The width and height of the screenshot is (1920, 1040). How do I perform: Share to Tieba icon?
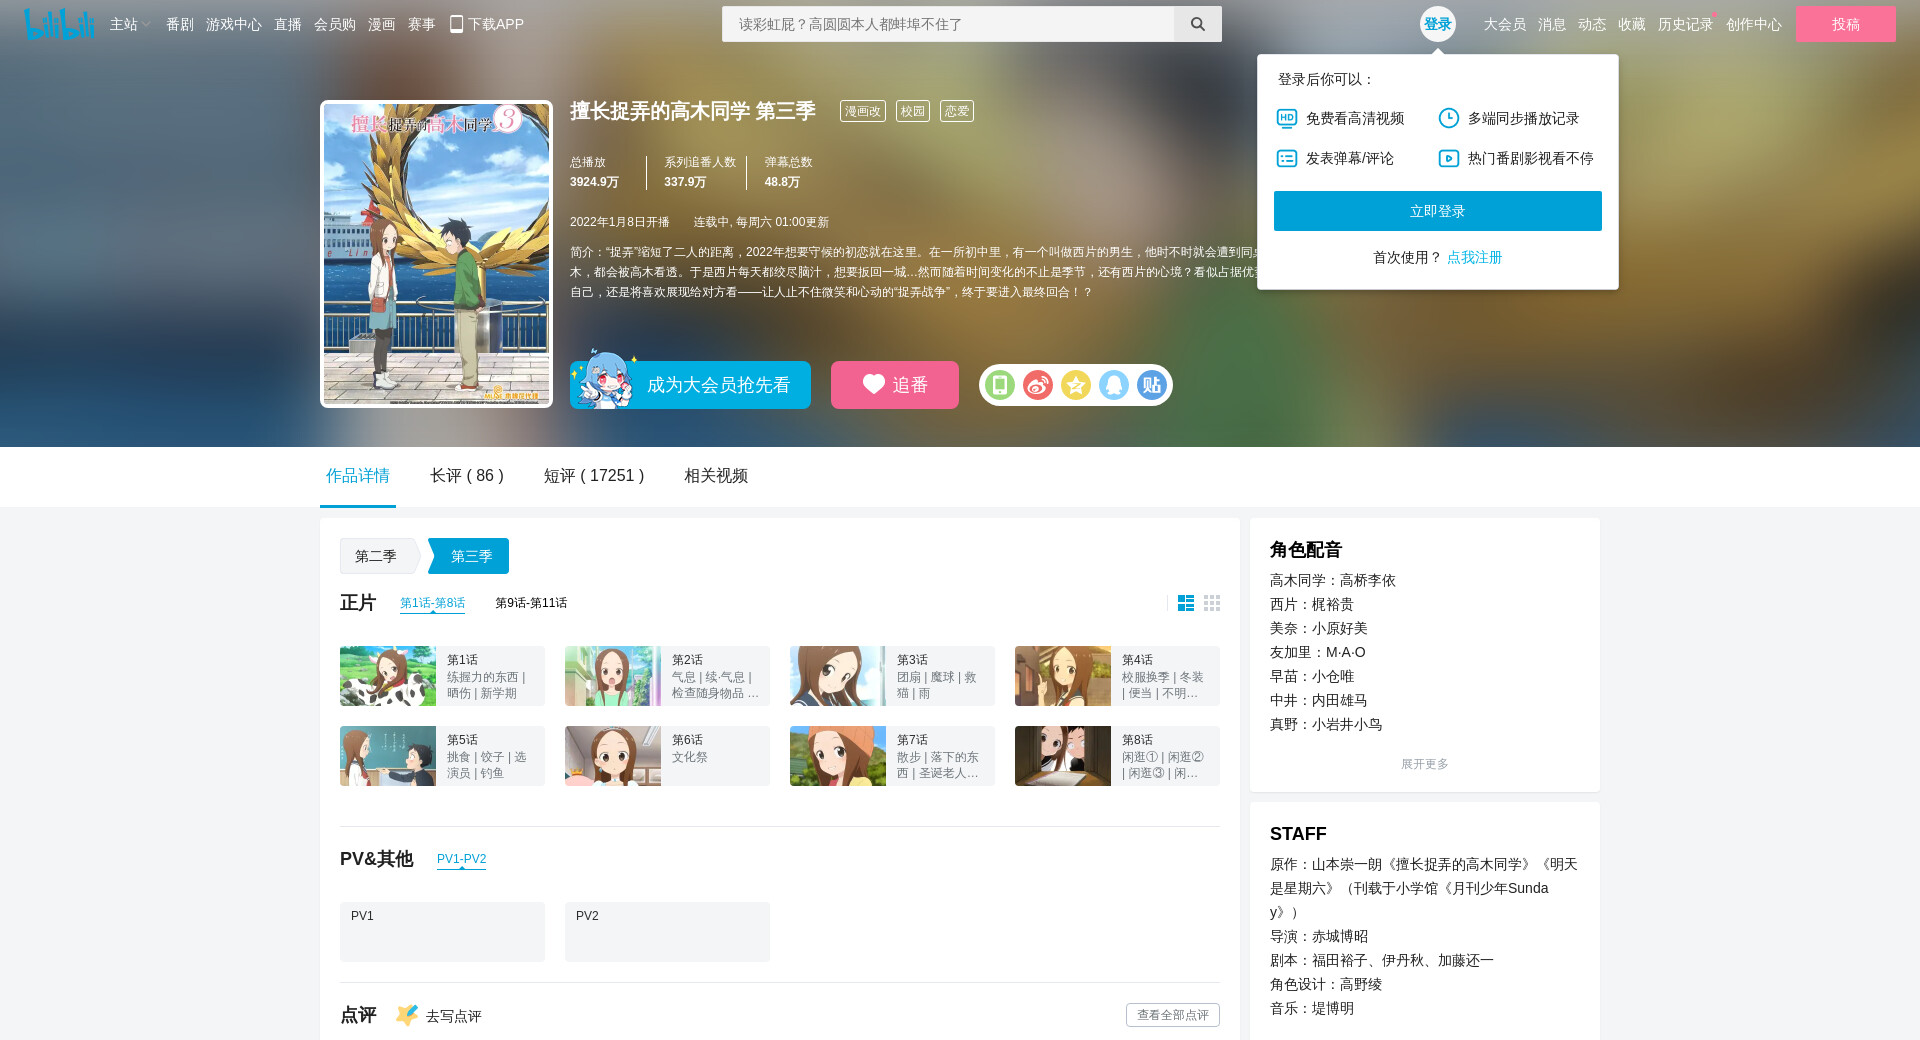coord(1151,385)
